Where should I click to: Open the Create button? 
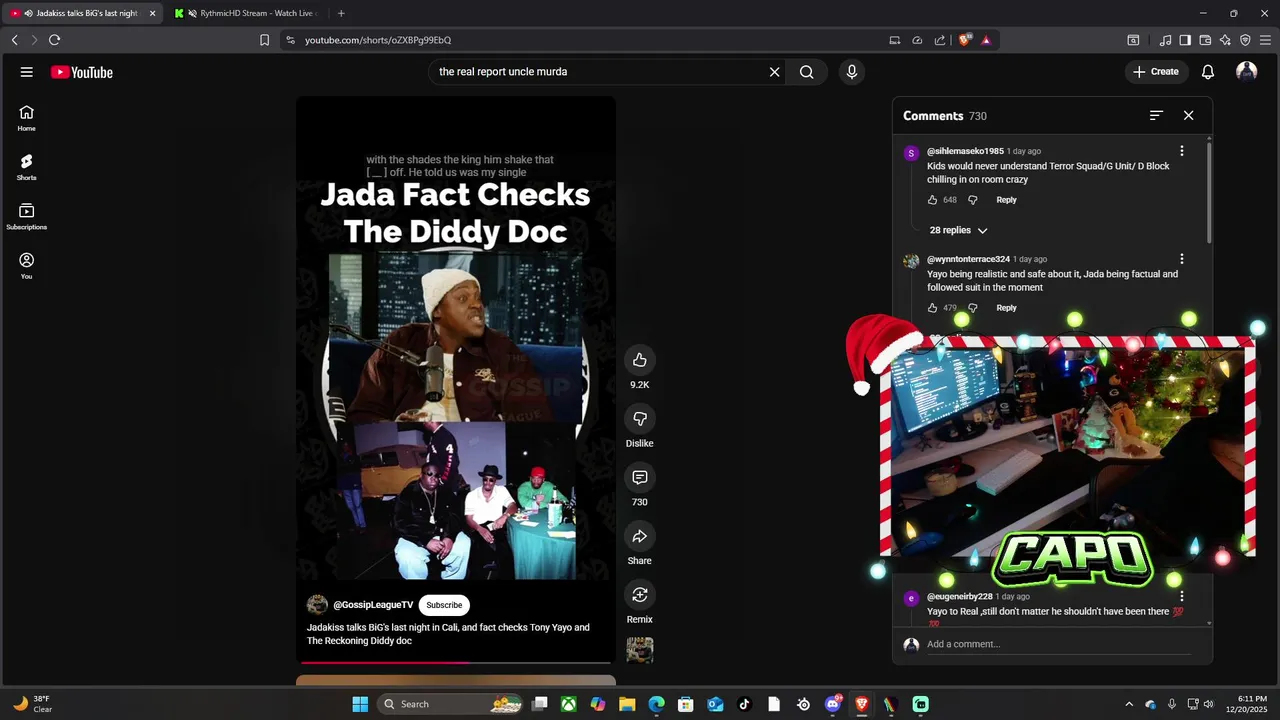(1156, 72)
